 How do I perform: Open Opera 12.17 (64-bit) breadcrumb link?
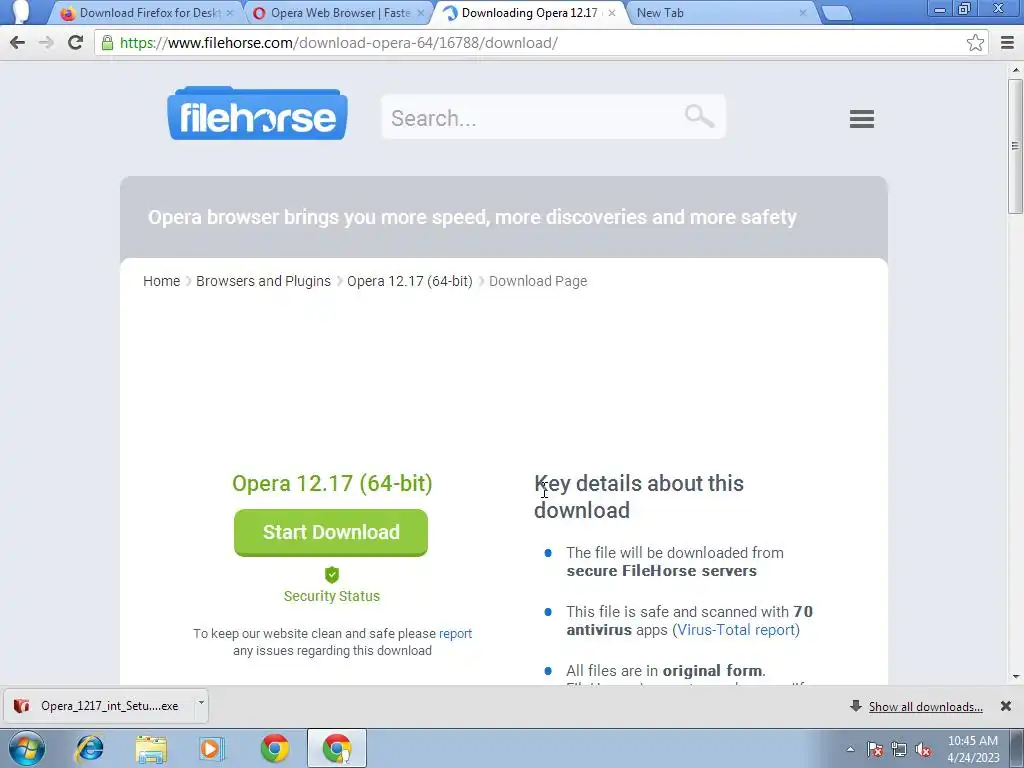(409, 281)
